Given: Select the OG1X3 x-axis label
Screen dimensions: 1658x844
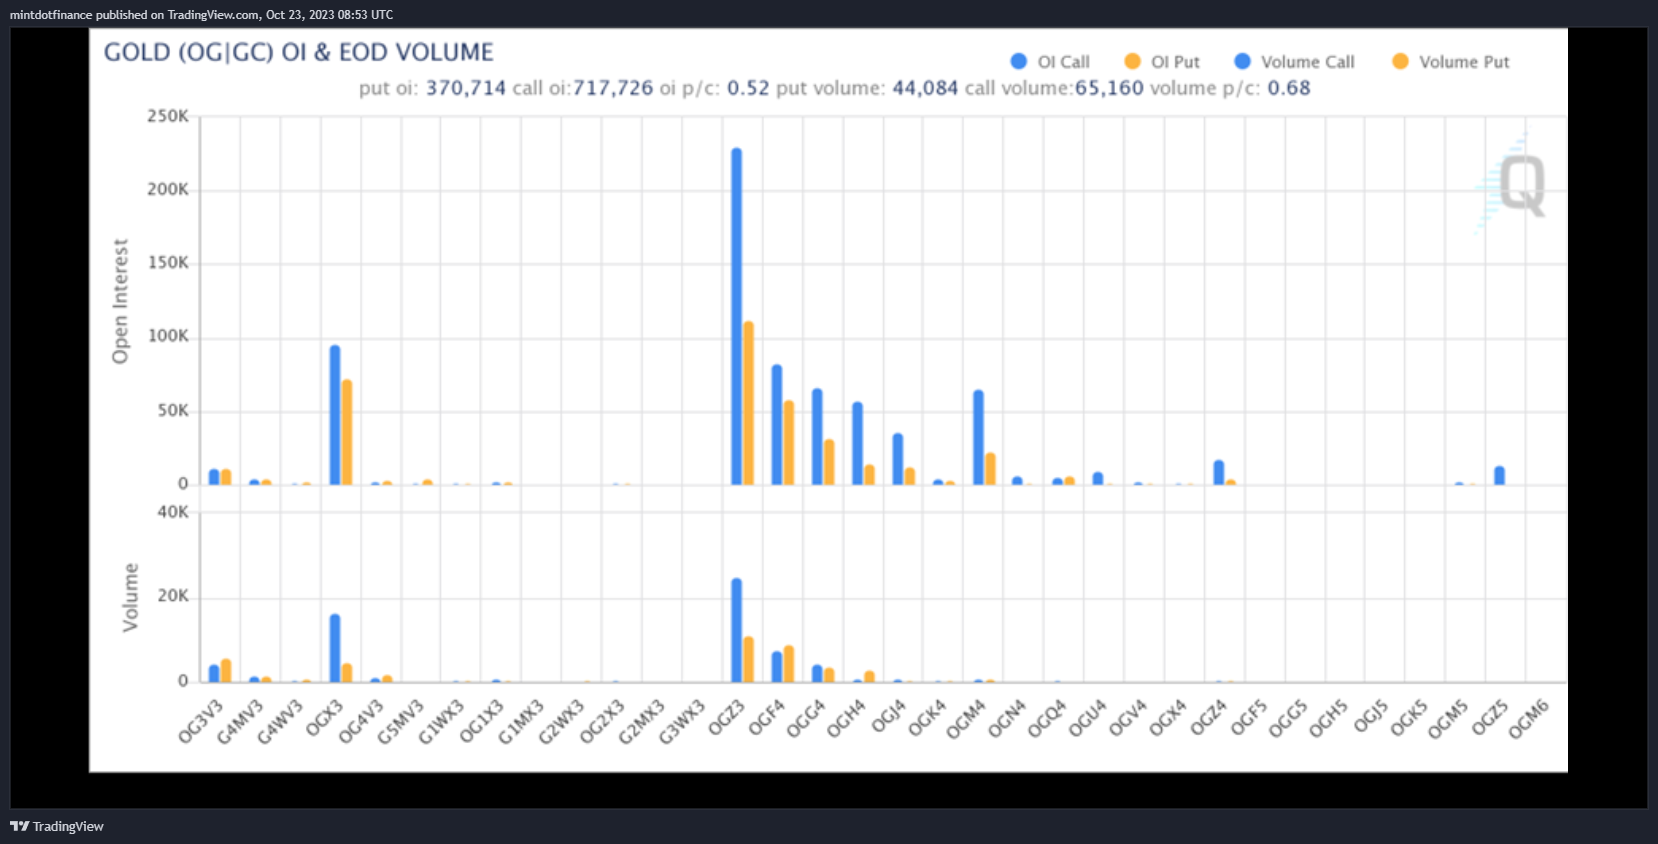Looking at the screenshot, I should tap(481, 722).
